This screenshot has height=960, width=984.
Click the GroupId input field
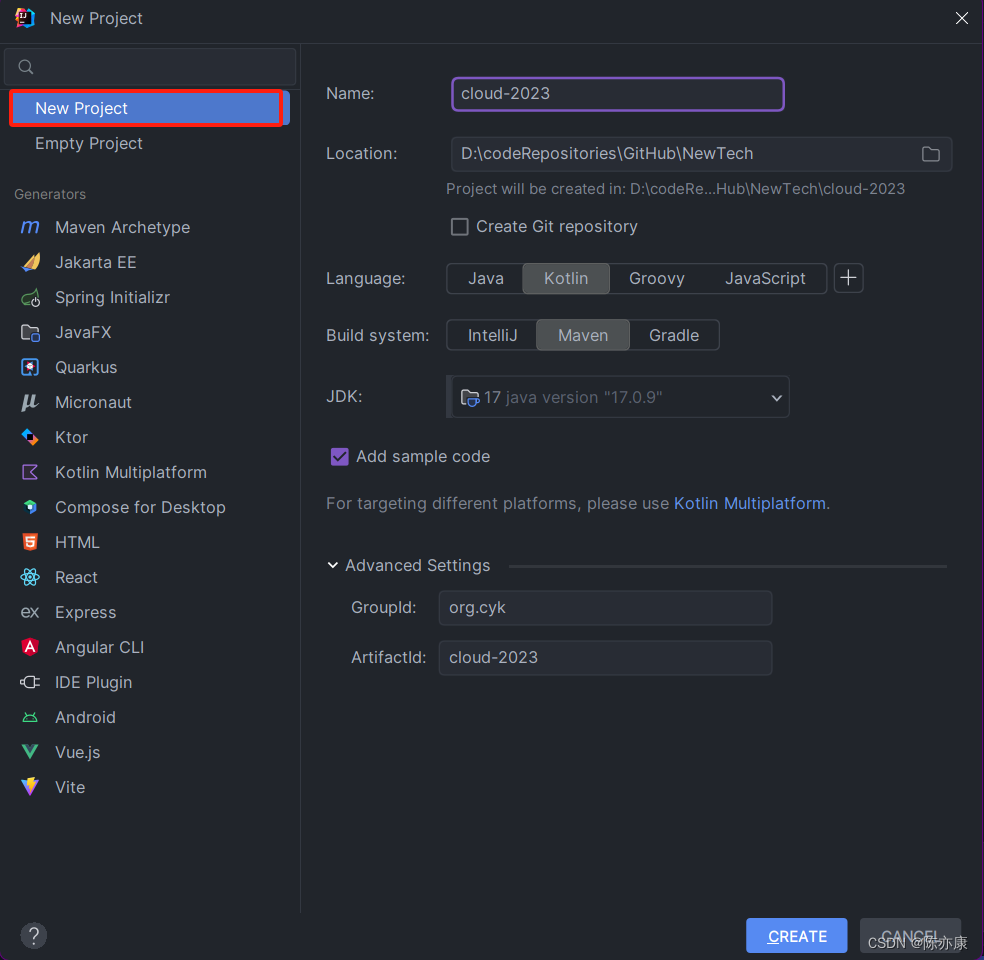pos(605,608)
